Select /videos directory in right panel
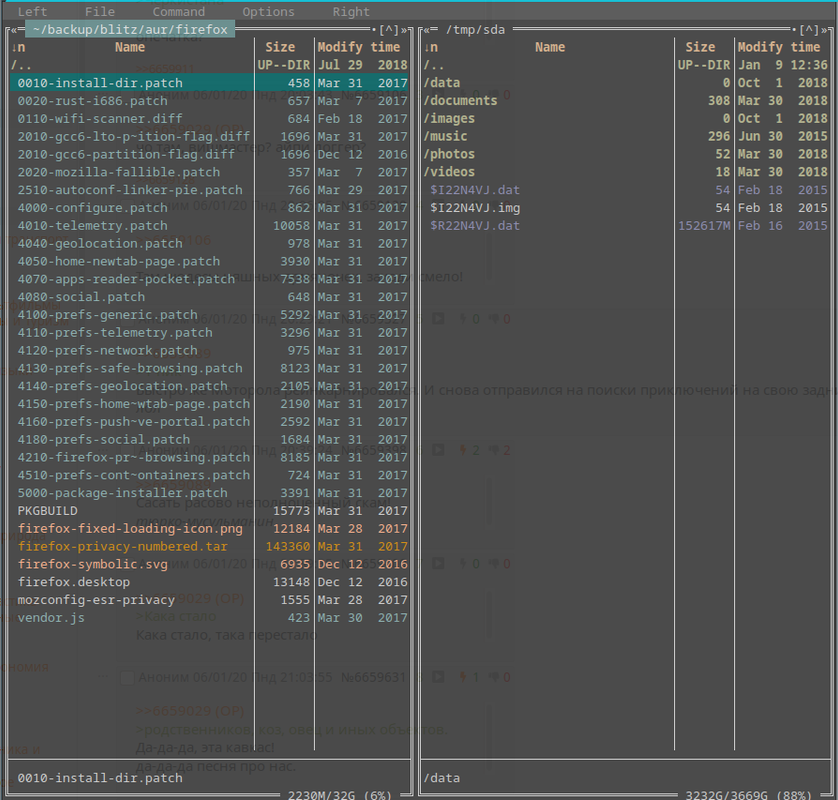The image size is (838, 800). pyautogui.click(x=625, y=172)
